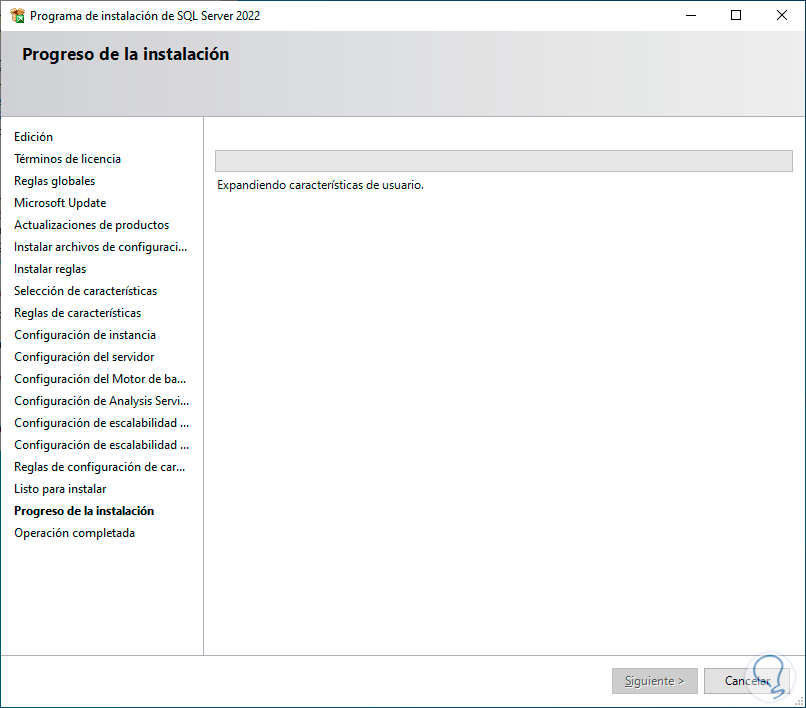Select Operación completada step

tap(75, 533)
